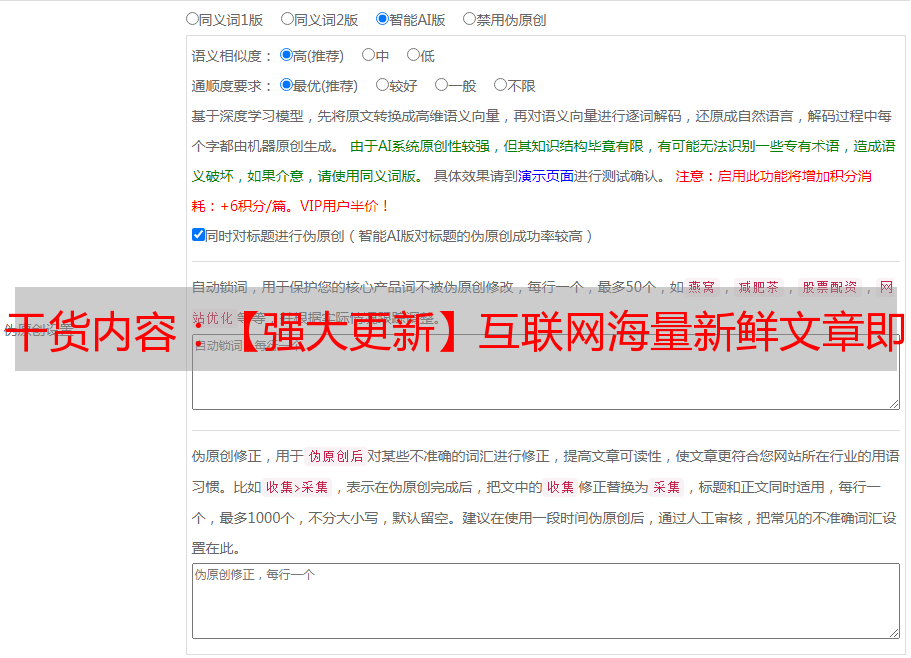Grab the resize handle of 伪原创修正 textarea
The image size is (911, 658).
[x=894, y=633]
